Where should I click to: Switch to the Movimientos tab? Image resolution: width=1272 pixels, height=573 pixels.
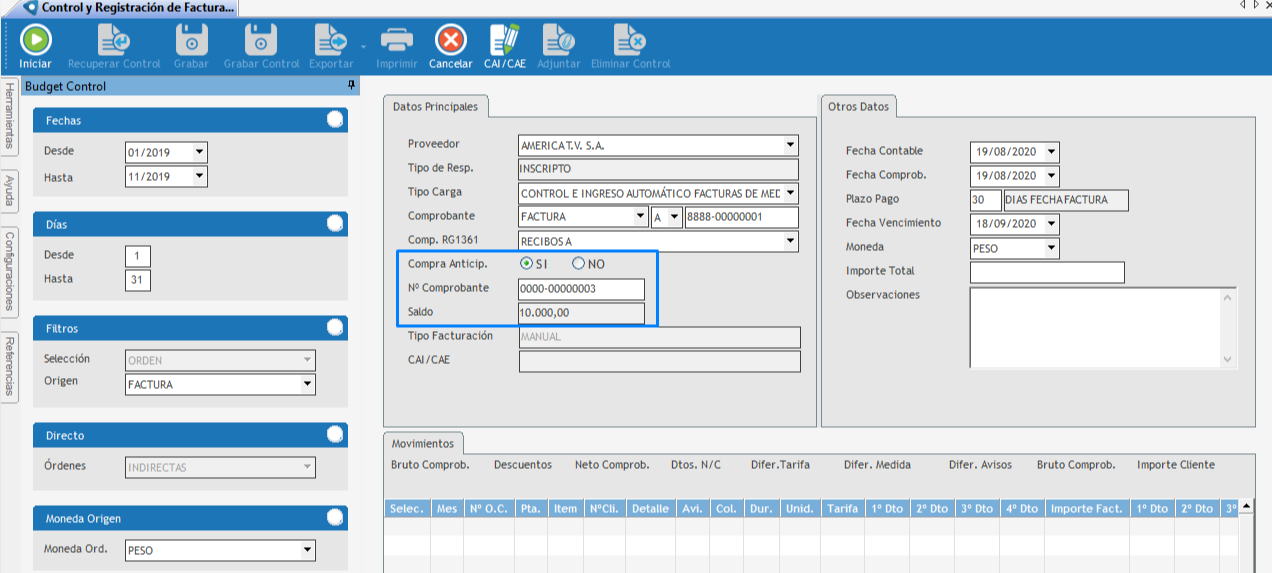pyautogui.click(x=422, y=443)
